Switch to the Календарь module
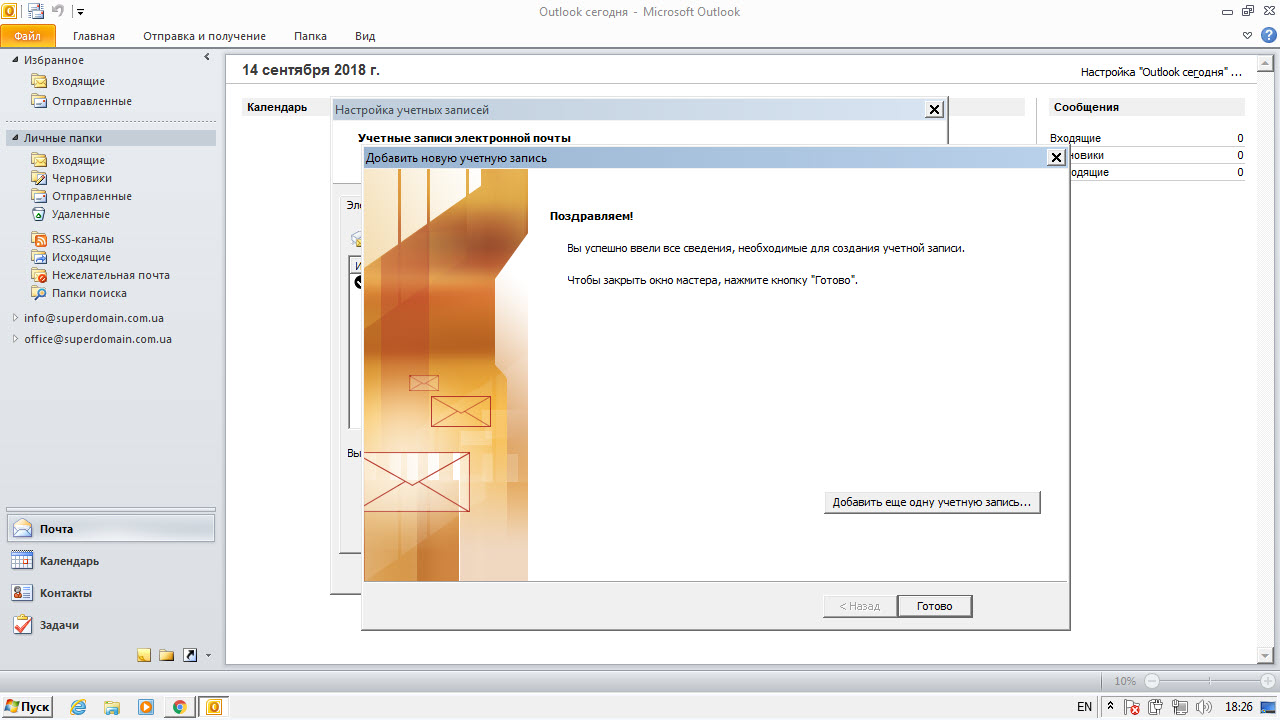Viewport: 1280px width, 720px height. pyautogui.click(x=110, y=561)
